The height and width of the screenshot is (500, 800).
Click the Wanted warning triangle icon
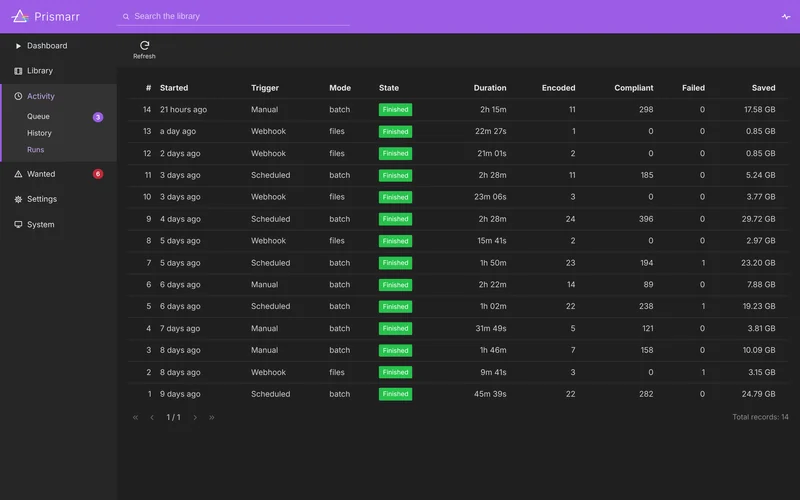[x=18, y=174]
